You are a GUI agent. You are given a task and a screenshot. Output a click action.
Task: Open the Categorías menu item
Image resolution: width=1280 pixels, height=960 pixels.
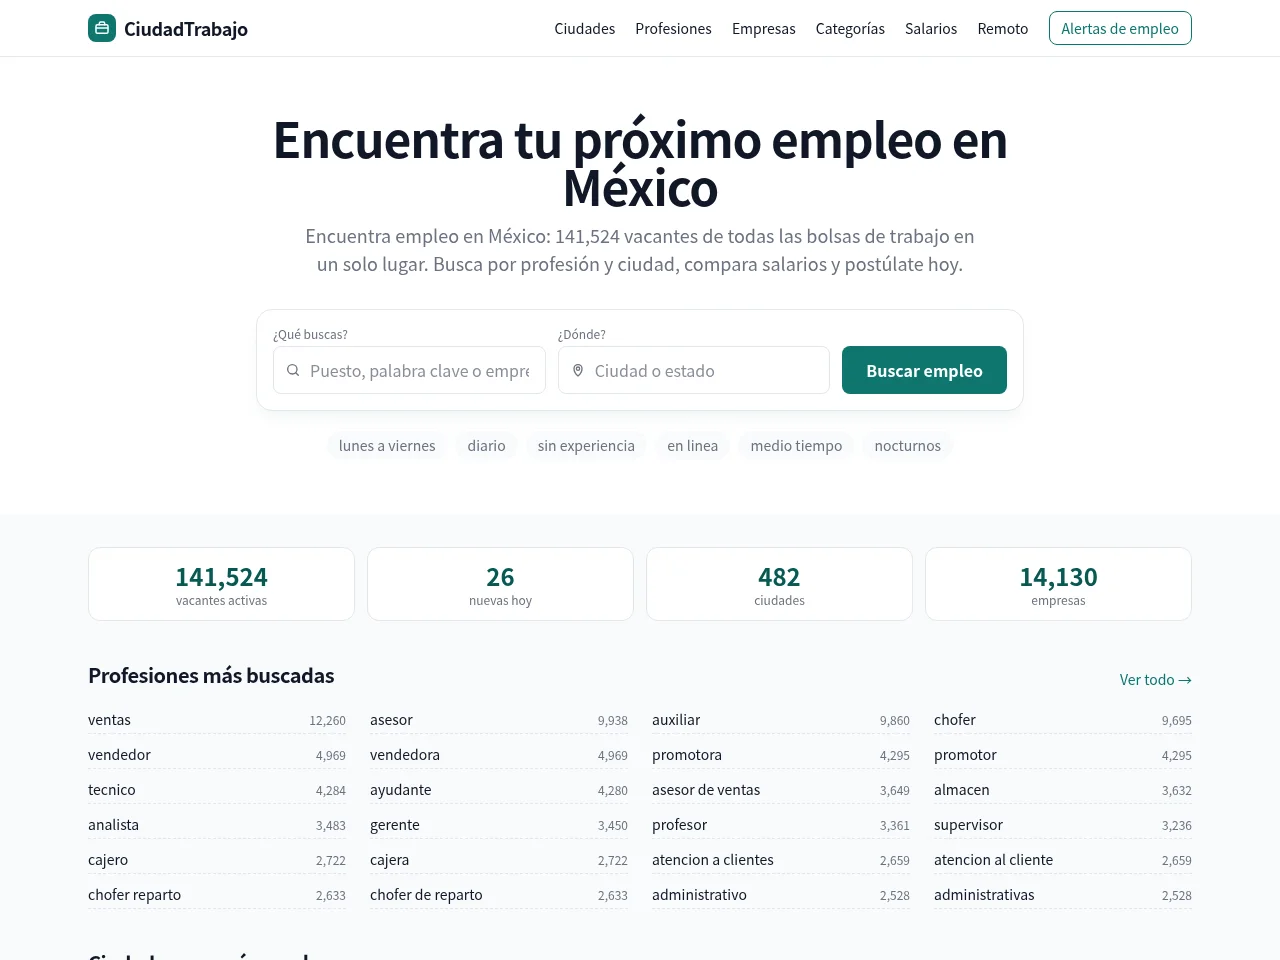click(x=850, y=28)
